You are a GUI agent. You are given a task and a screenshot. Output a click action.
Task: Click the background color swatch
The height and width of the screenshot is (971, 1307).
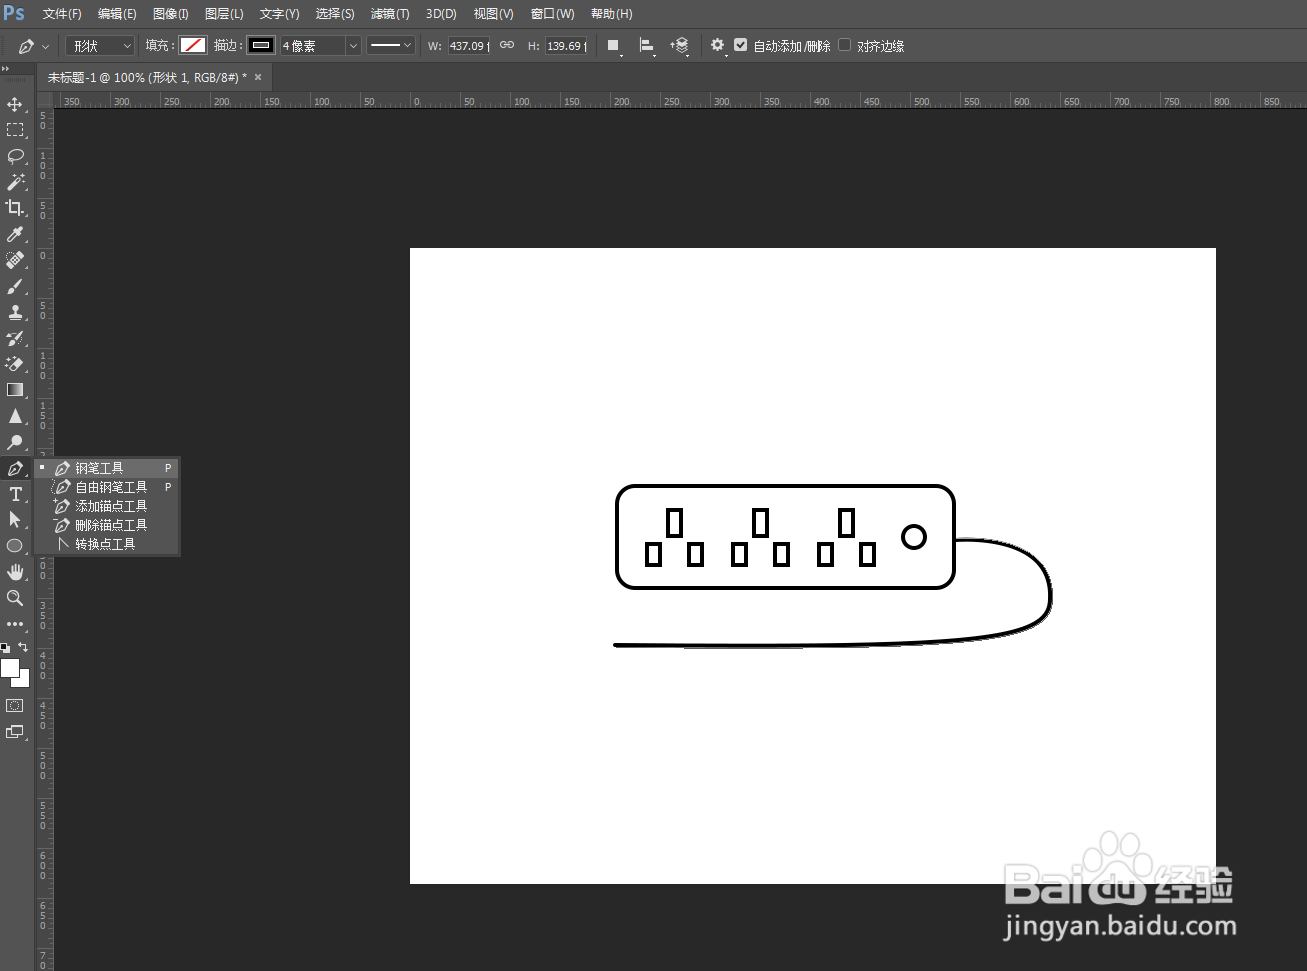[23, 680]
